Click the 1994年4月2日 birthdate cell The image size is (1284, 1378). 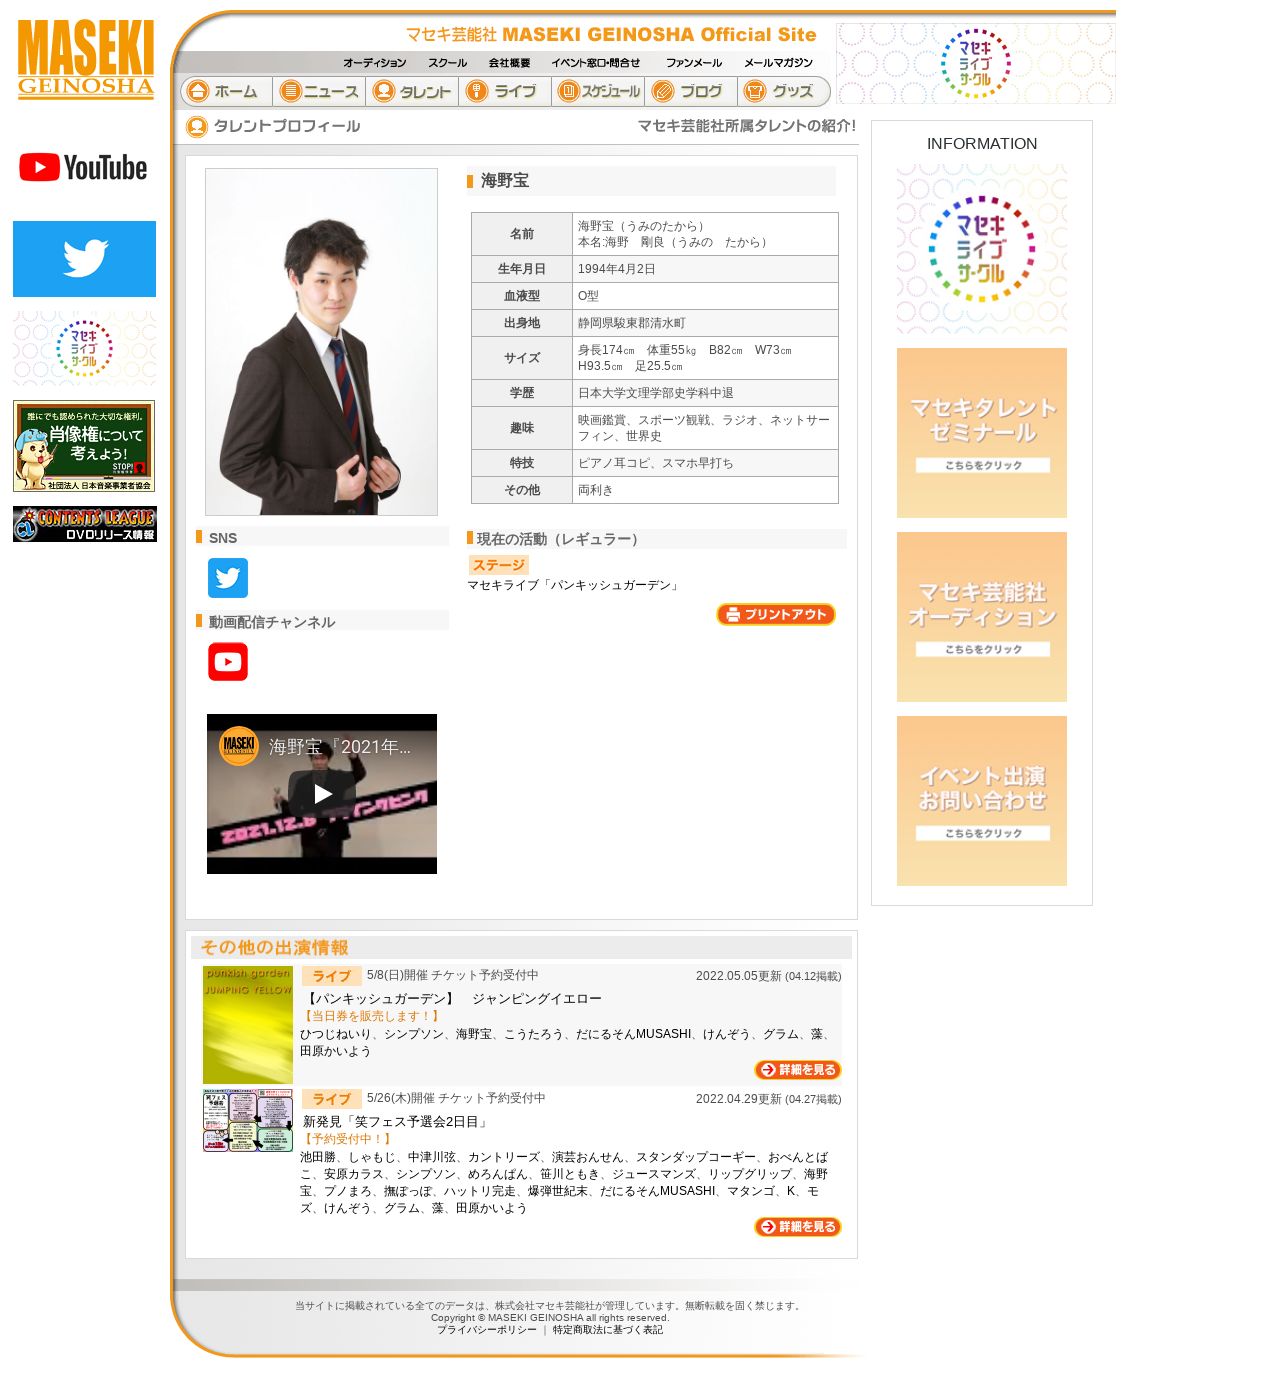point(705,269)
